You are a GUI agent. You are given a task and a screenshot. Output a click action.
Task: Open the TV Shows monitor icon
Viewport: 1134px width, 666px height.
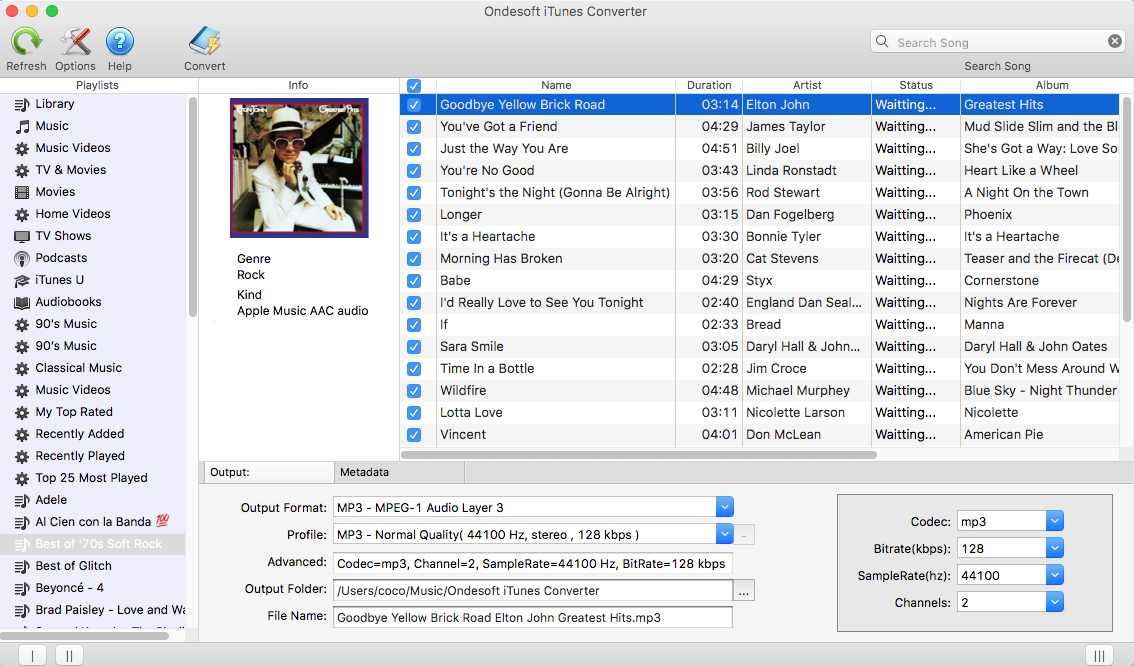coord(22,236)
